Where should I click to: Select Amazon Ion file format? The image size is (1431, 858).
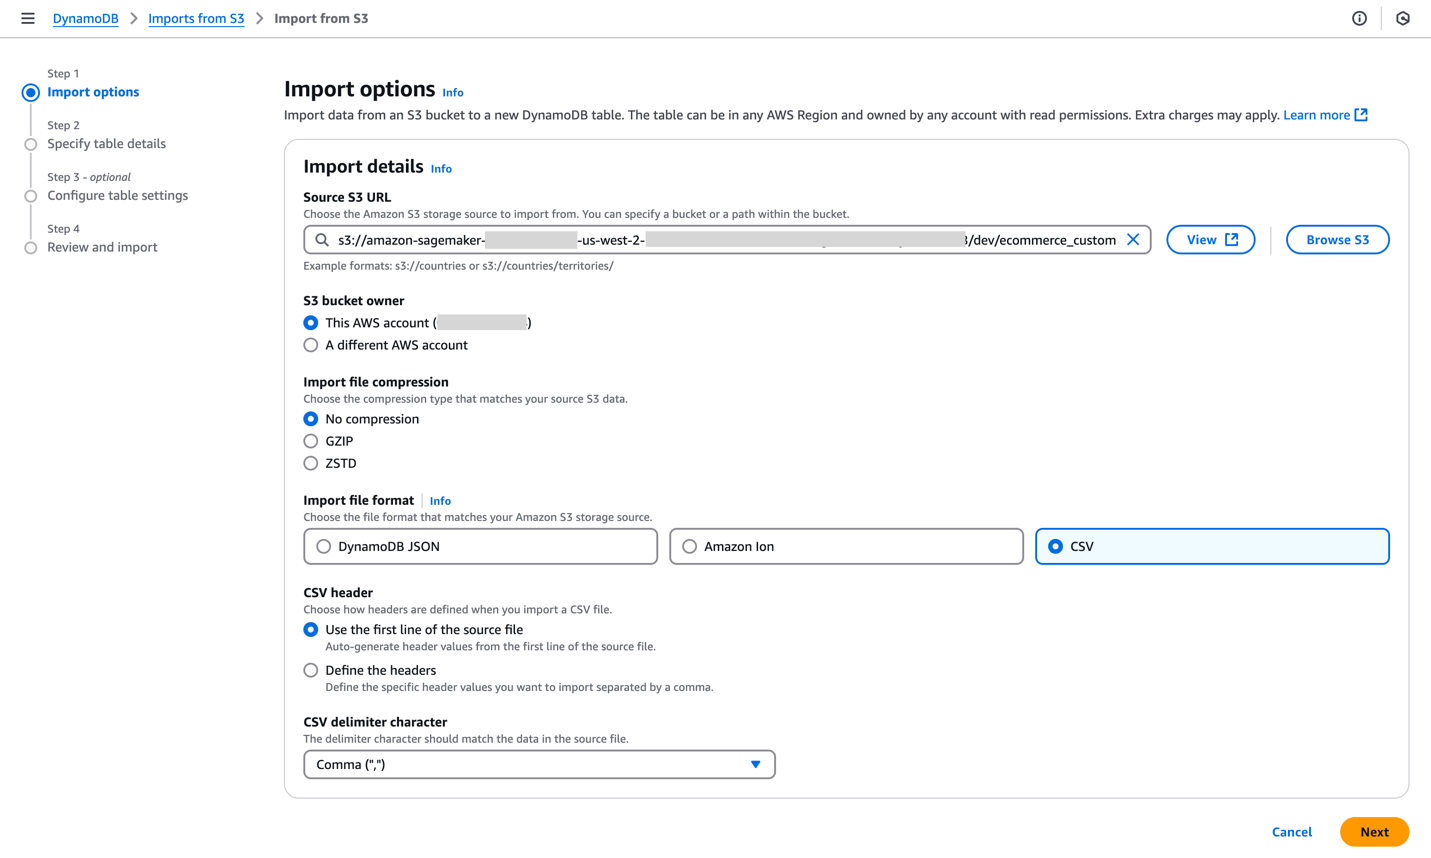846,547
